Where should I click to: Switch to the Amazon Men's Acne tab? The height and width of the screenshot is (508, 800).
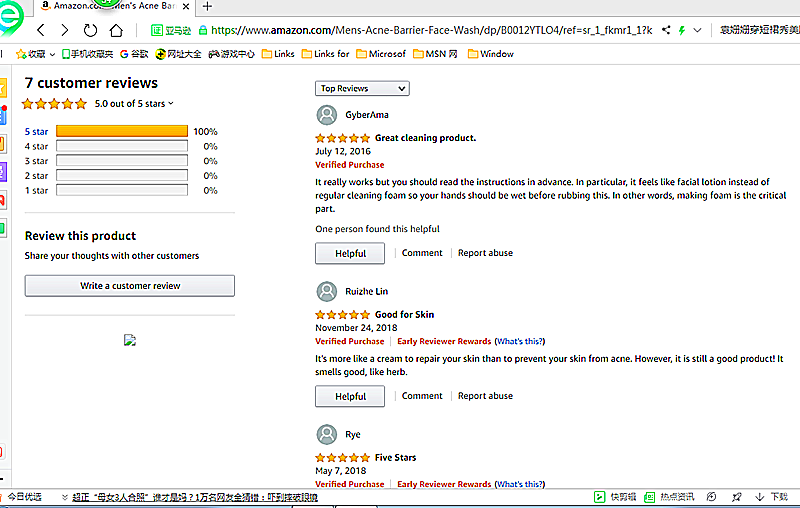tap(115, 6)
